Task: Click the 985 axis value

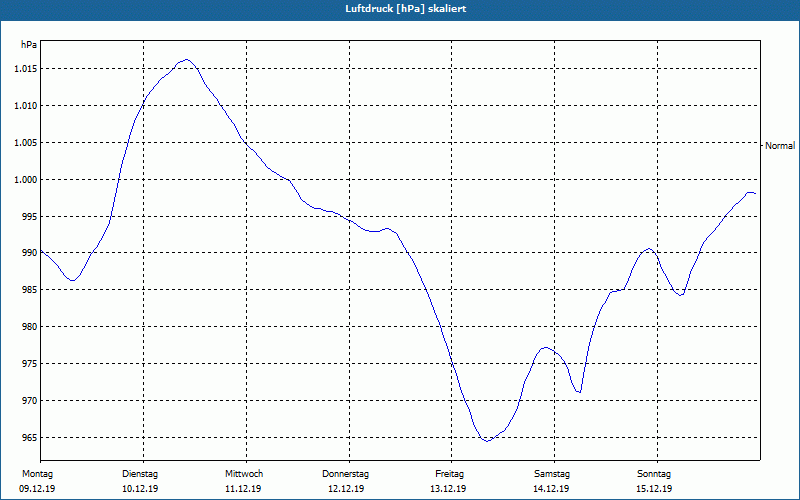Action: click(x=29, y=289)
